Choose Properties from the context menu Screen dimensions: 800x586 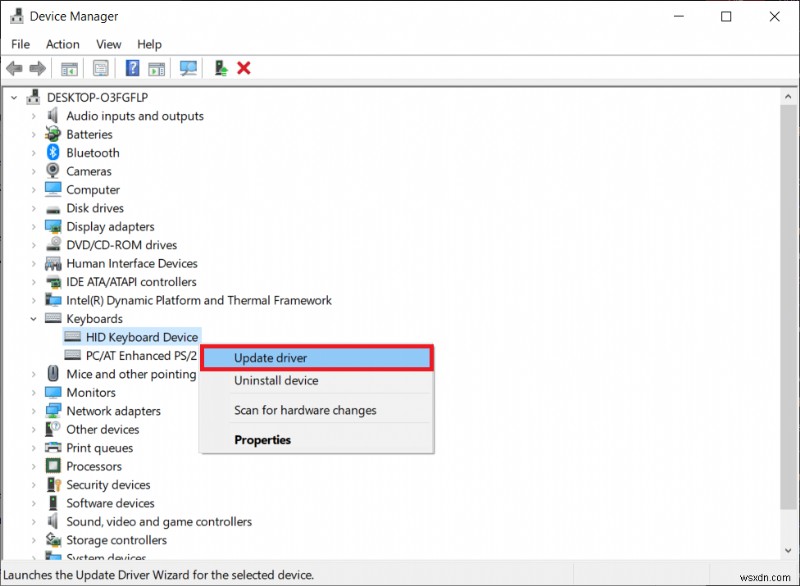pos(317,440)
